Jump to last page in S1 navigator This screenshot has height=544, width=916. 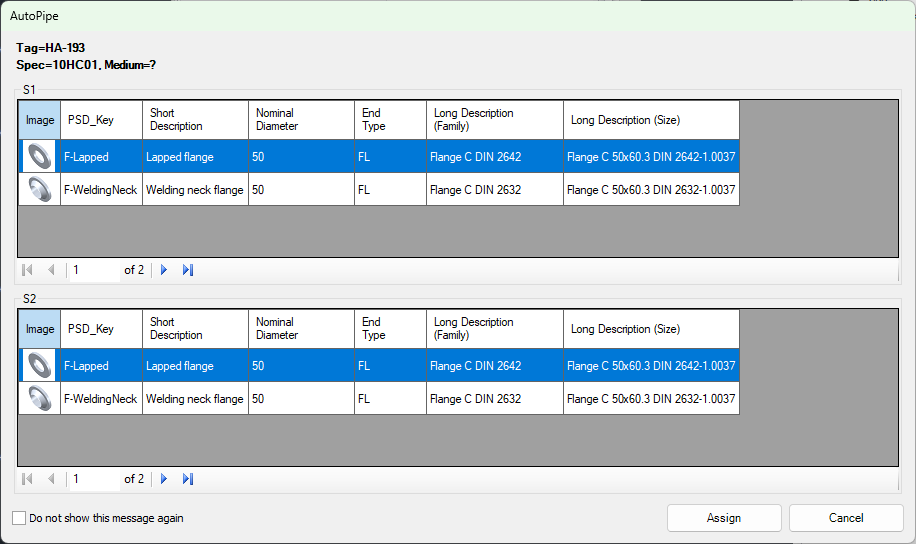tap(188, 270)
